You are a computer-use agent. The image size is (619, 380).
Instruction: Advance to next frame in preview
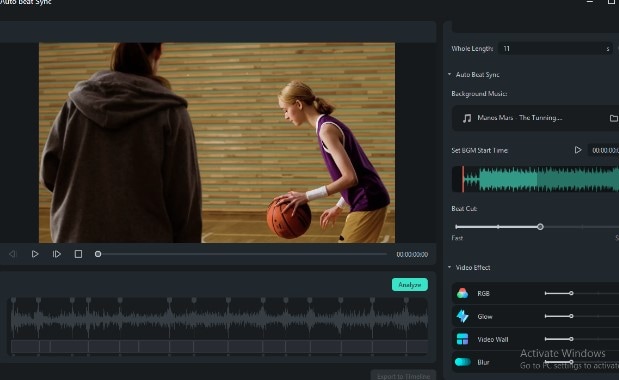[56, 254]
